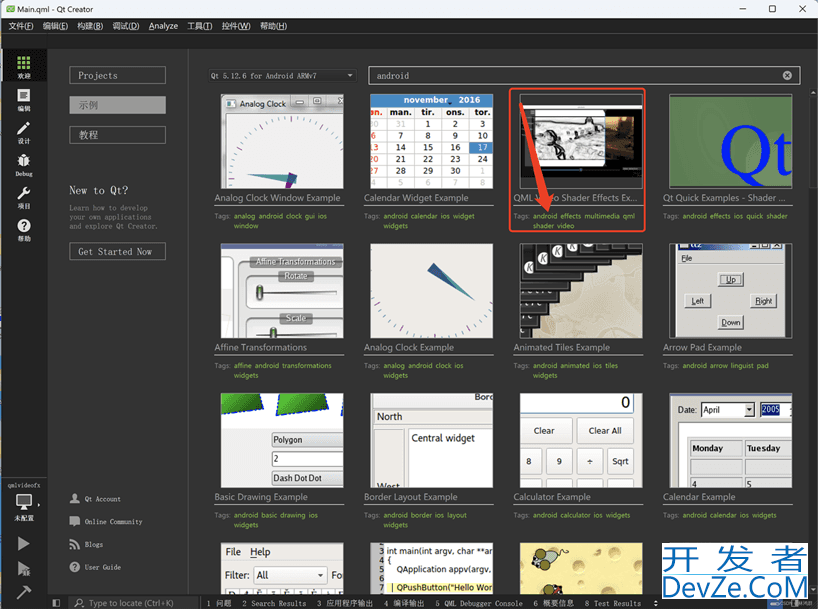Open the Qt Account link
This screenshot has height=609, width=818.
[103, 499]
